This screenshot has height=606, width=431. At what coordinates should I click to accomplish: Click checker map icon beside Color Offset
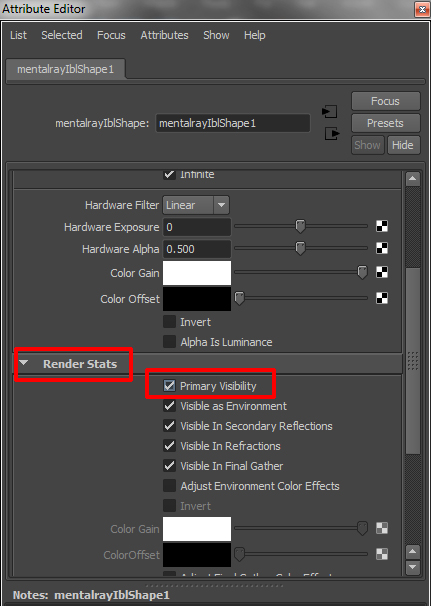pyautogui.click(x=382, y=298)
